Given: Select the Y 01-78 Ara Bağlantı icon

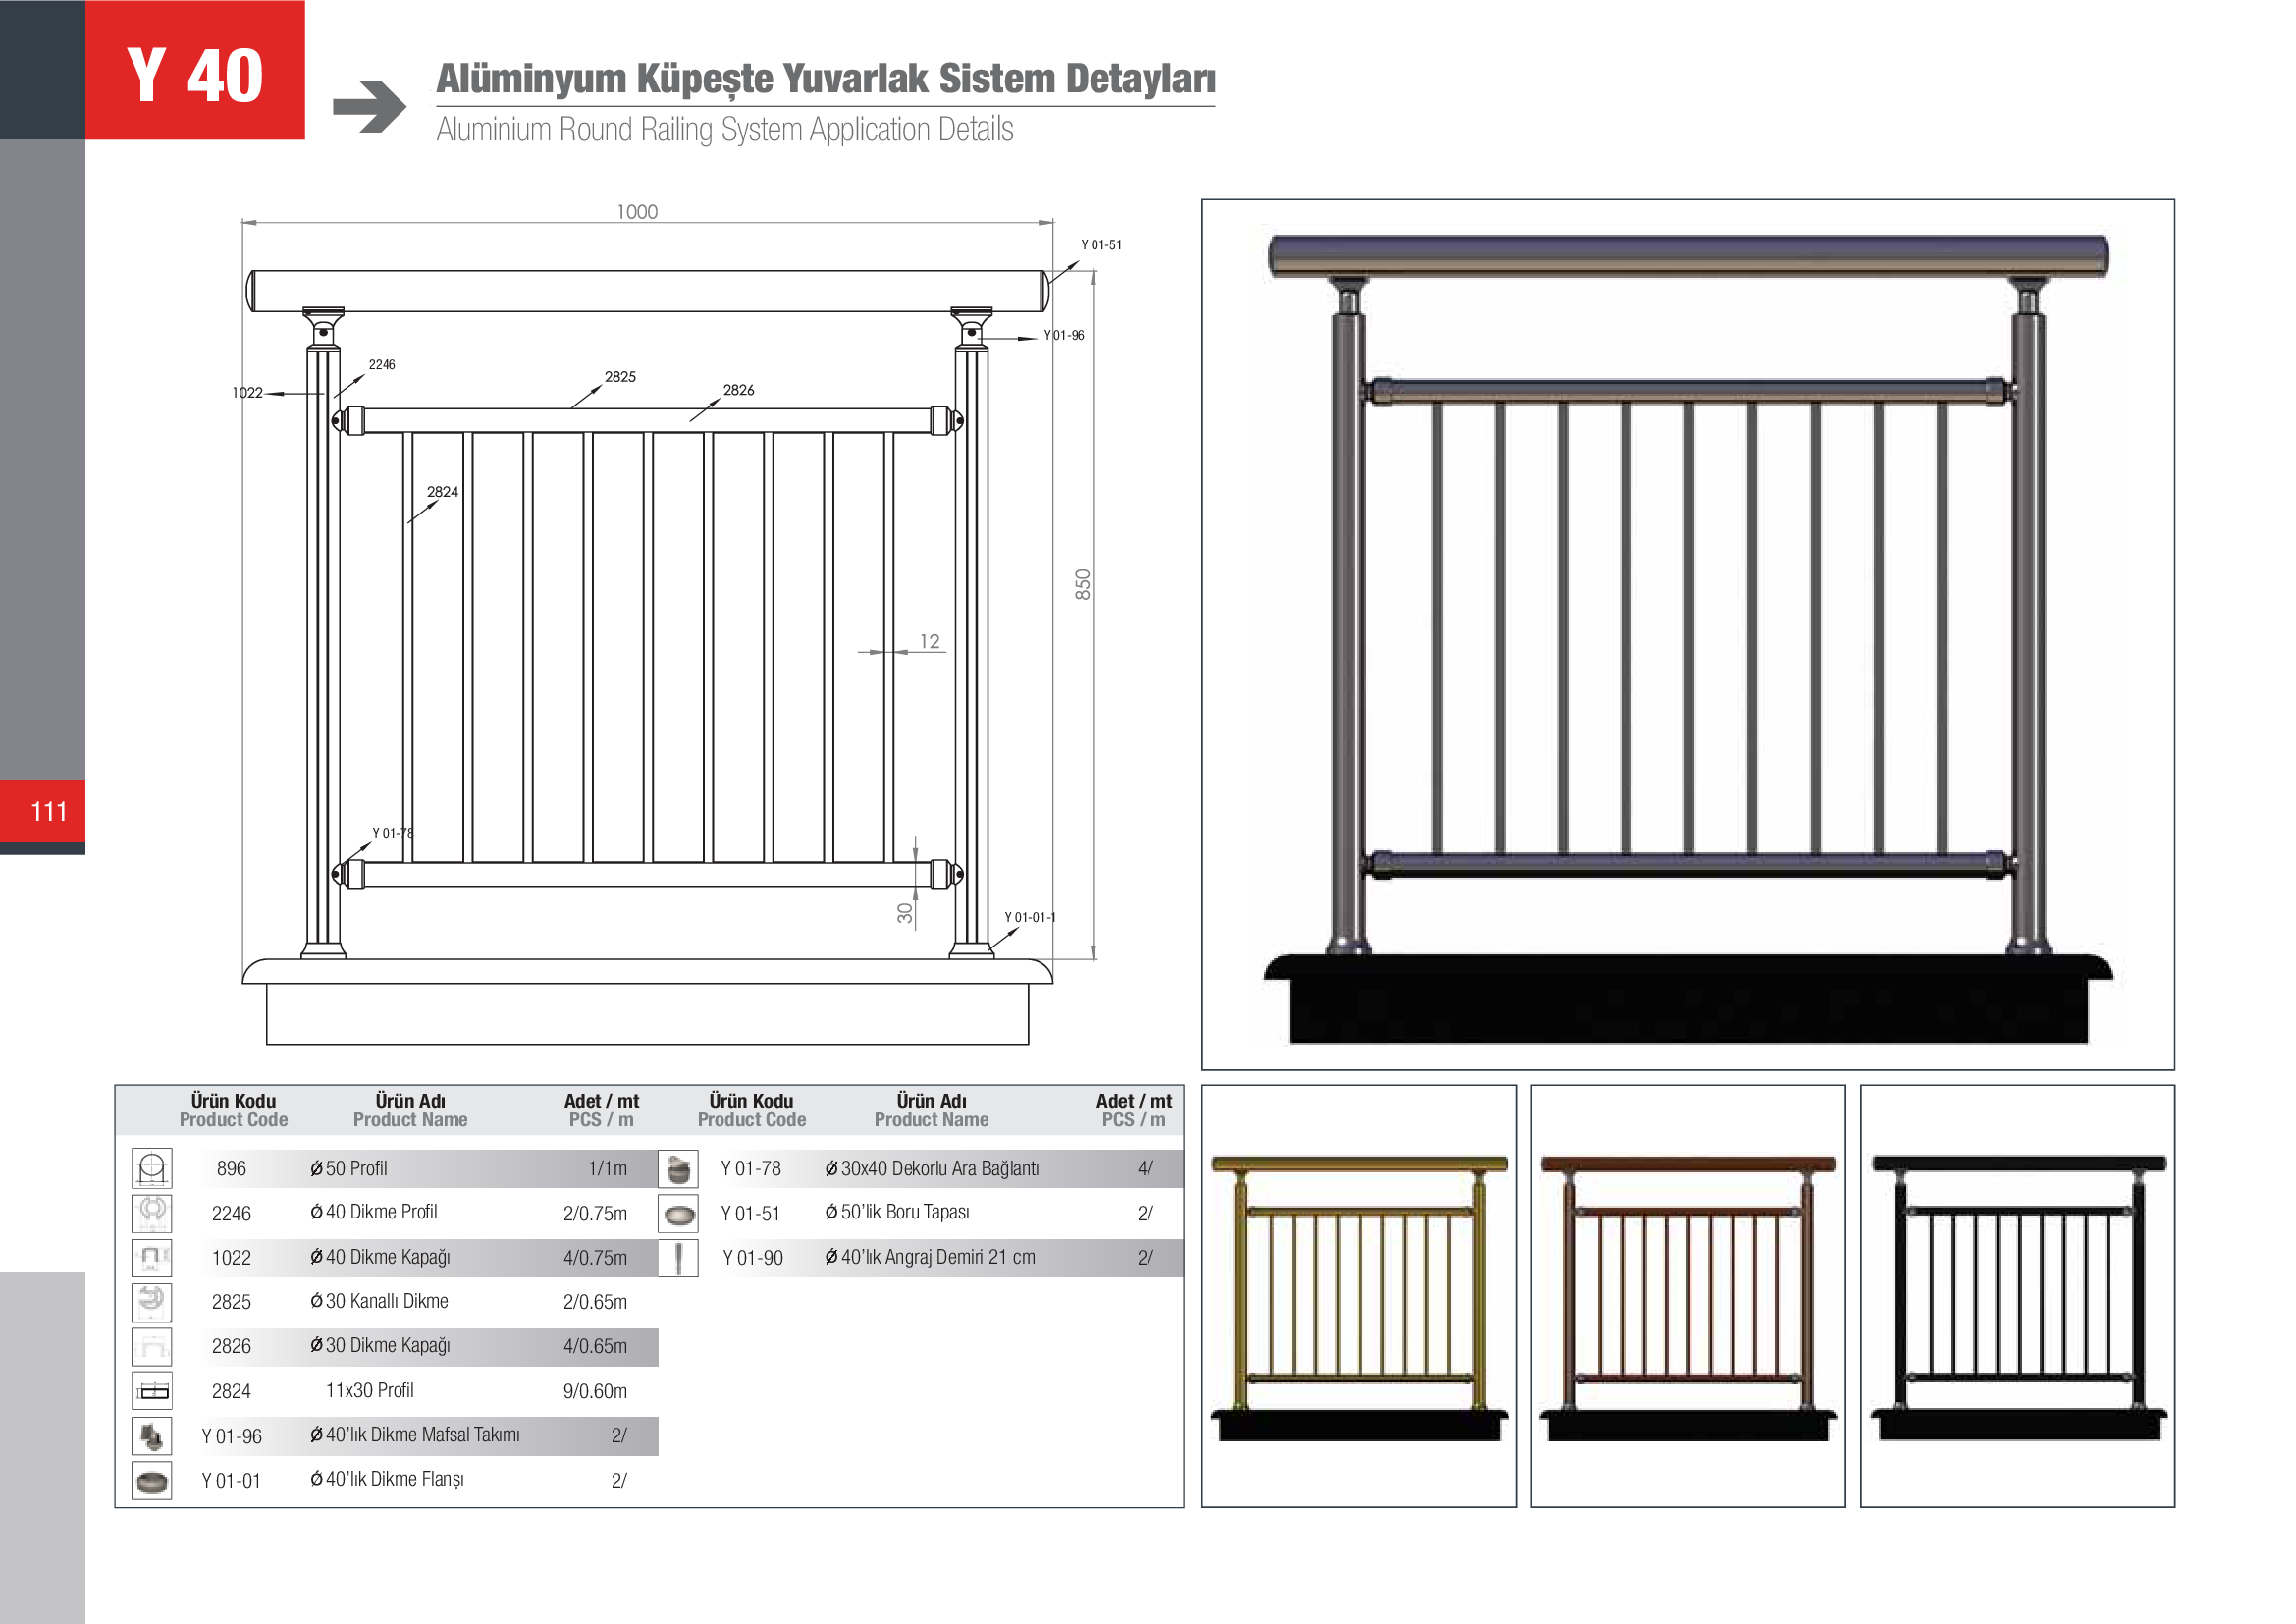Looking at the screenshot, I should (x=678, y=1168).
